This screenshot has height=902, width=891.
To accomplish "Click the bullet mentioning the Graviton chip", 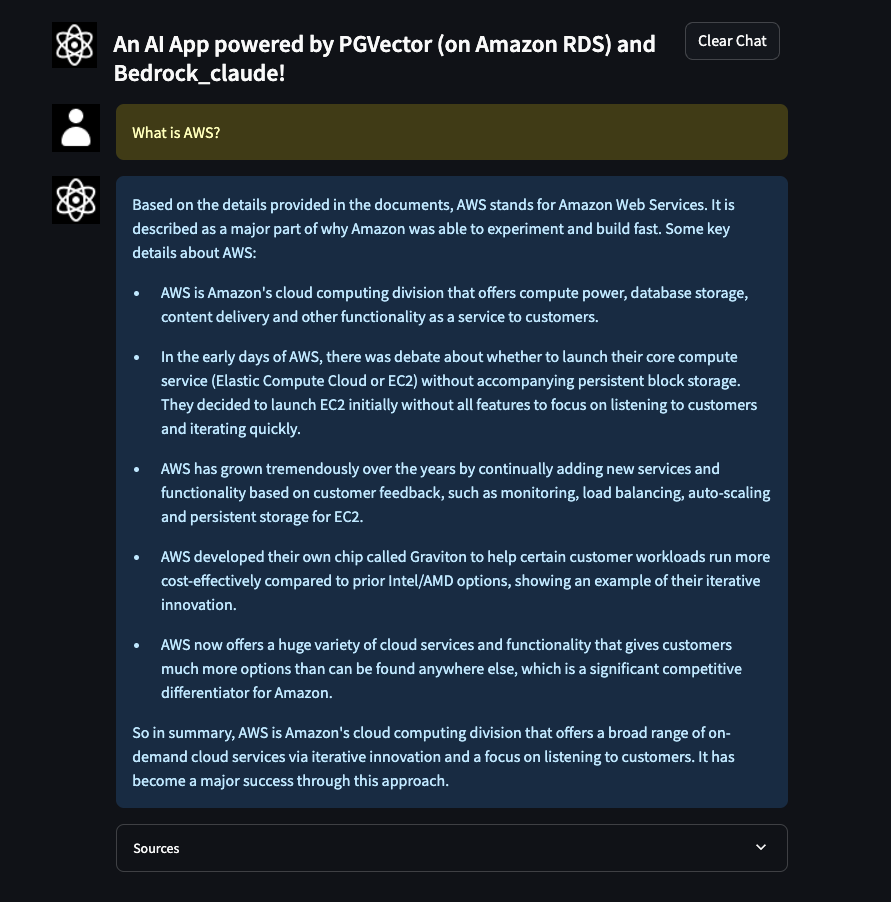I will tap(465, 580).
